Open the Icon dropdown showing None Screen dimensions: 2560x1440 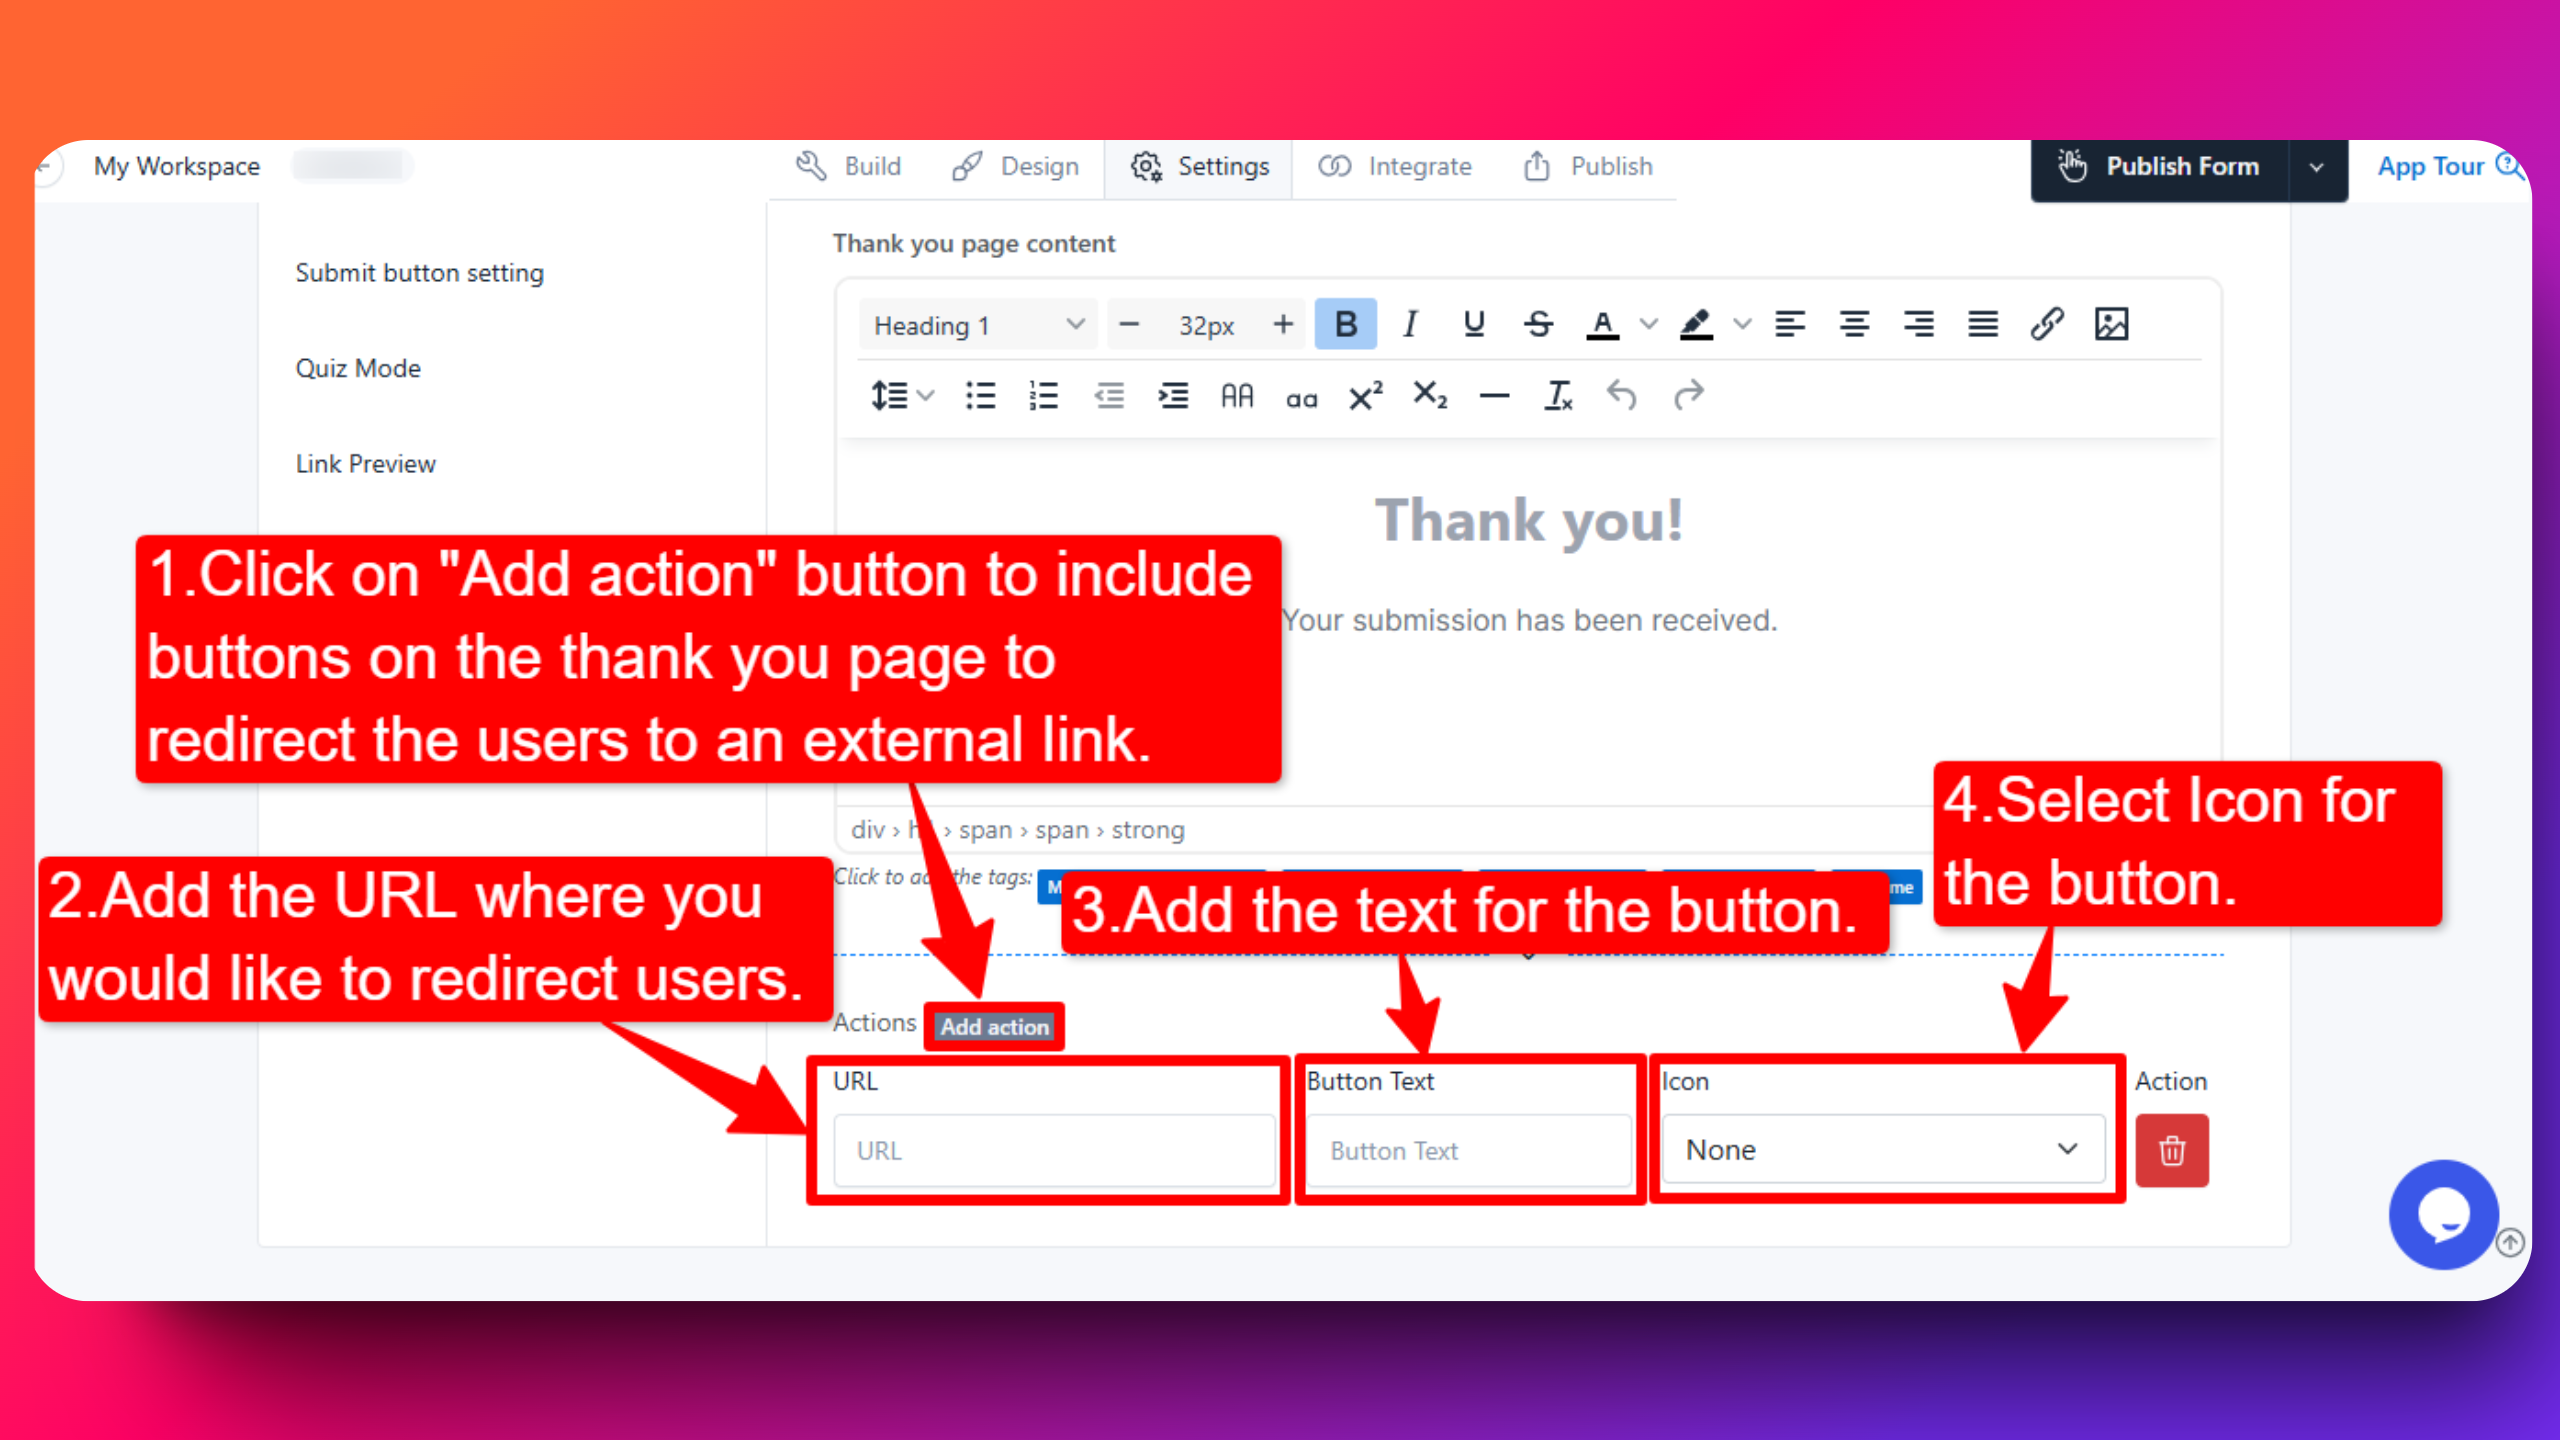click(x=1883, y=1150)
